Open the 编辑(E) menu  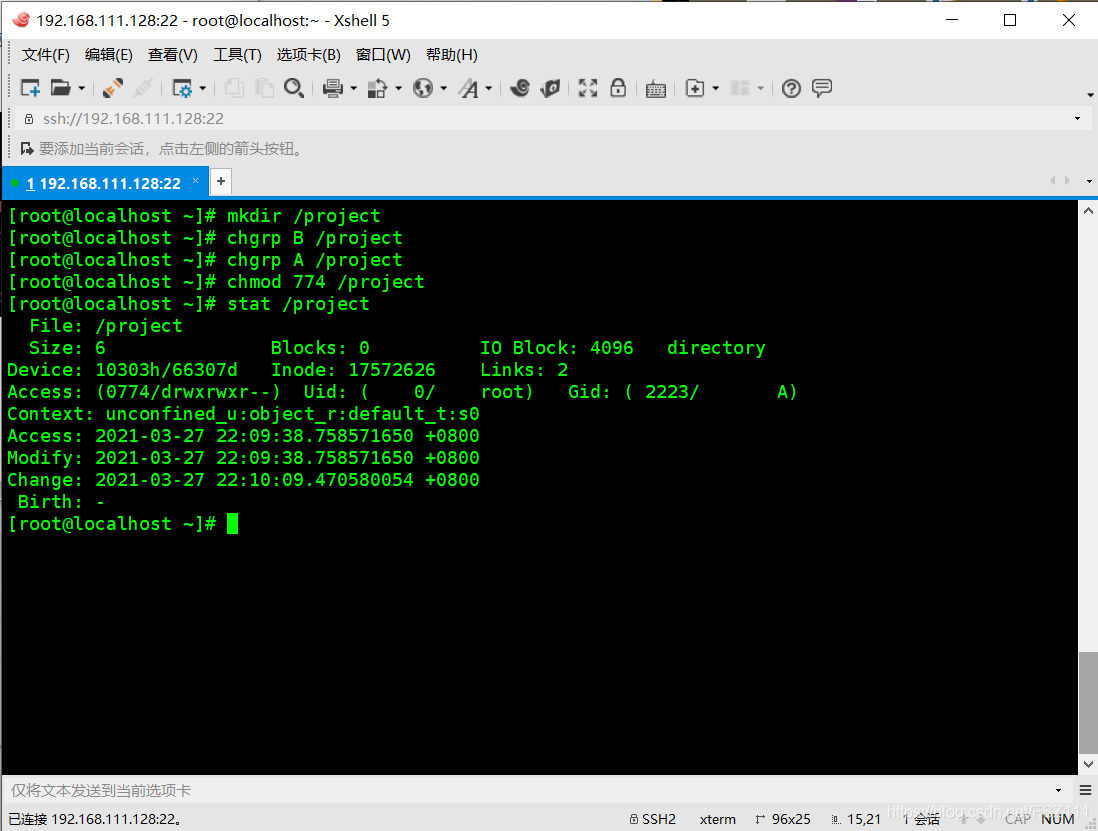click(109, 55)
